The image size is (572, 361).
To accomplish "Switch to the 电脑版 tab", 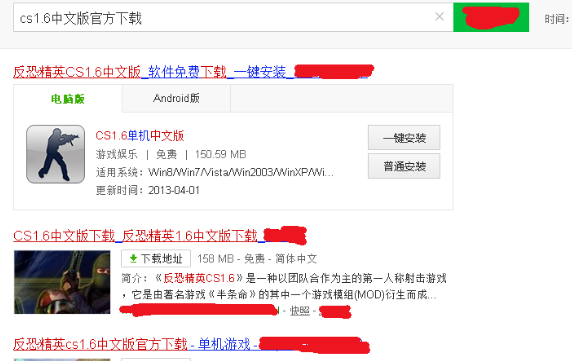I will (x=68, y=98).
